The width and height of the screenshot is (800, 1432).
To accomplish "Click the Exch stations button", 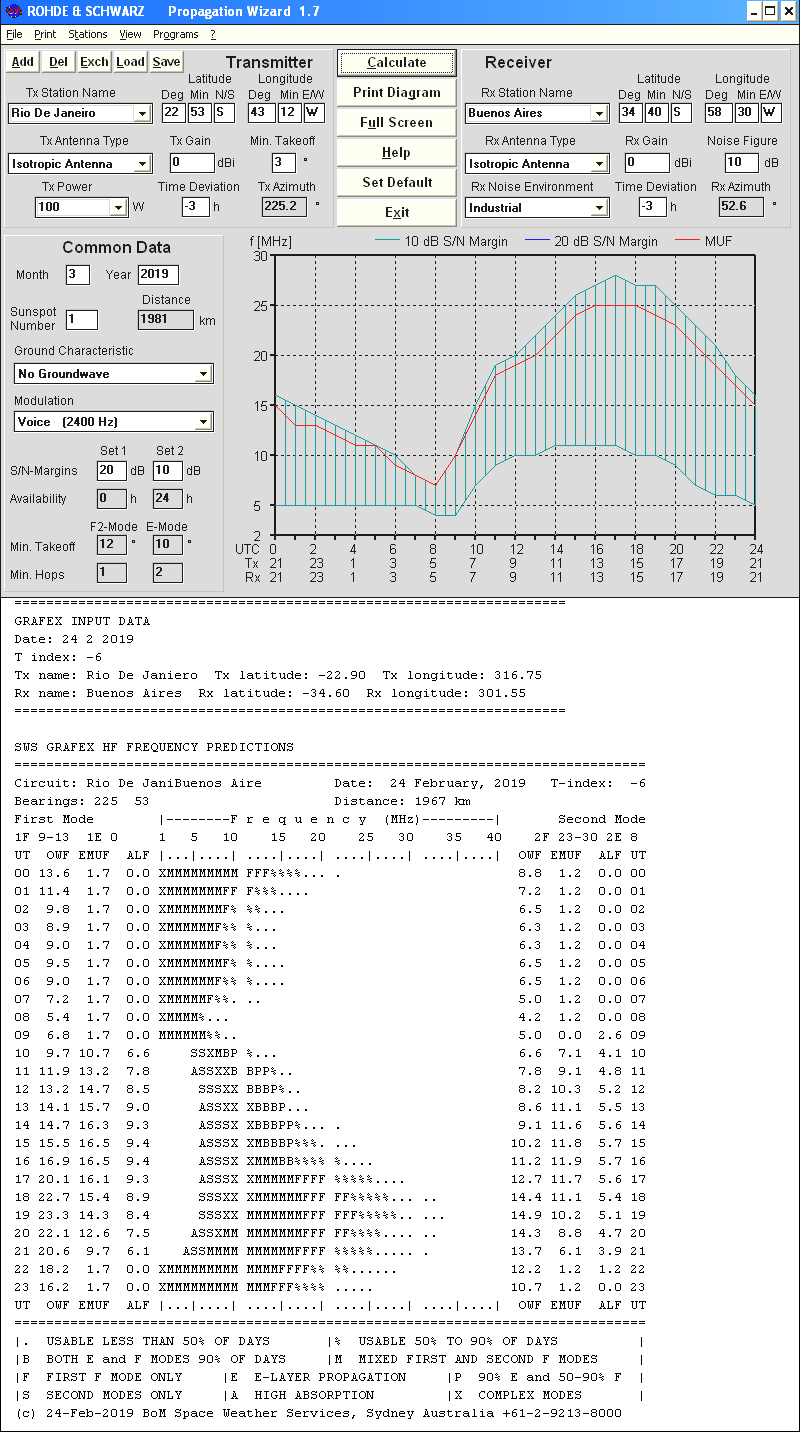I will [x=94, y=62].
